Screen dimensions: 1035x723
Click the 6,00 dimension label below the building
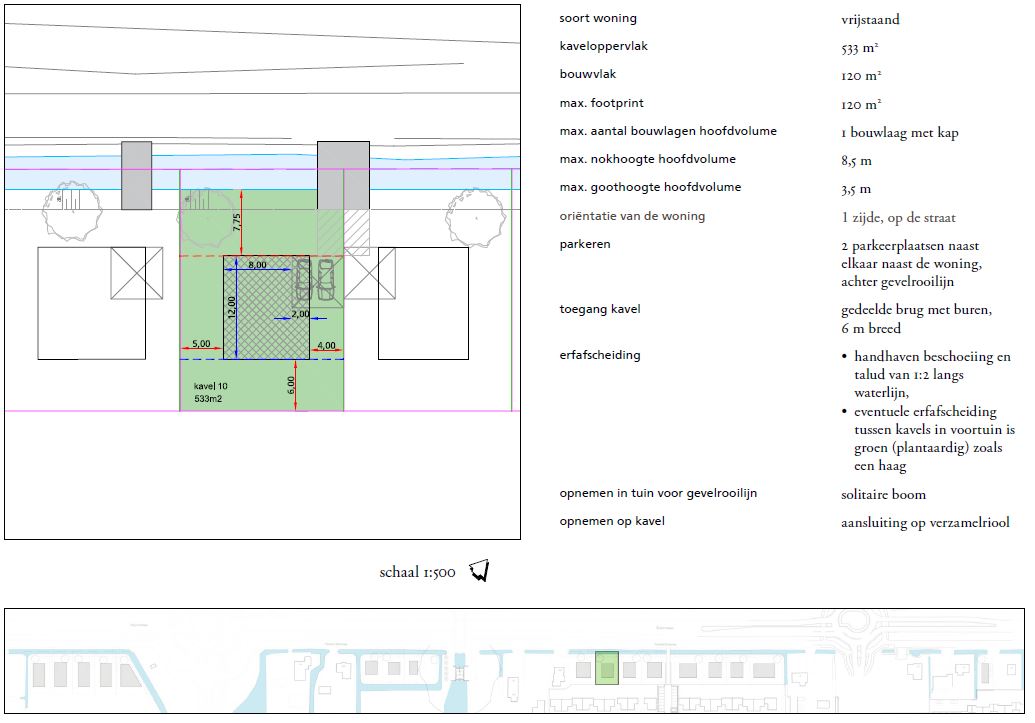click(291, 384)
